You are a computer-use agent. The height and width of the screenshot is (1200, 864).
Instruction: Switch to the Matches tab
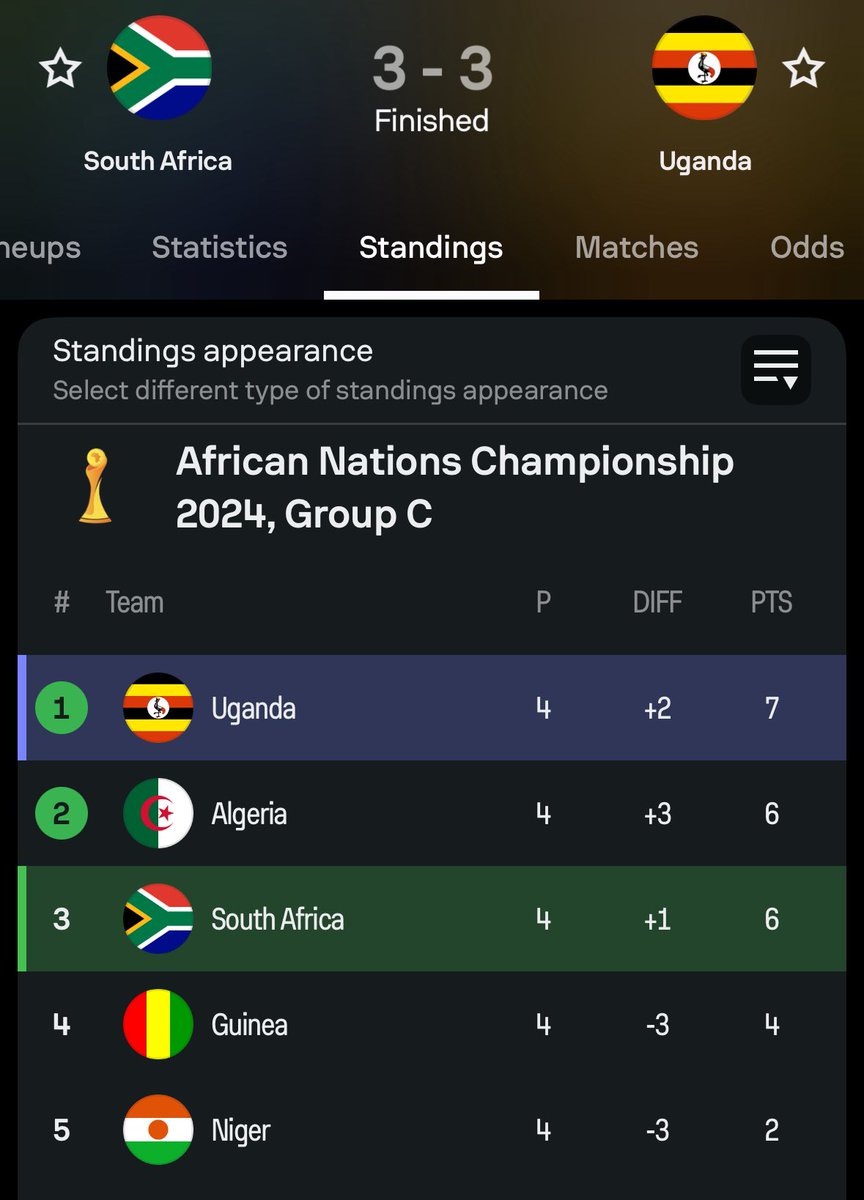point(636,248)
